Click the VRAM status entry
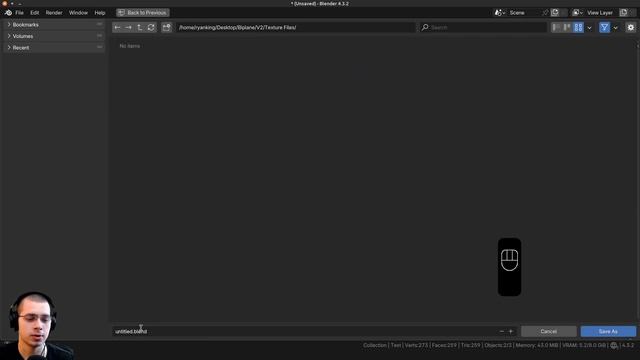This screenshot has height=360, width=640. tap(584, 345)
